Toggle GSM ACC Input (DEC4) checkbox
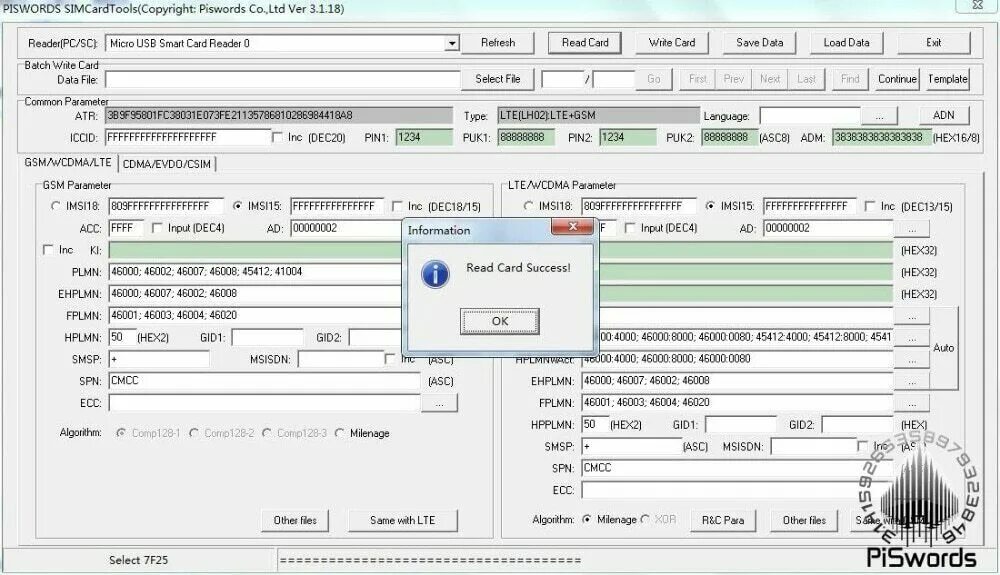 [157, 228]
